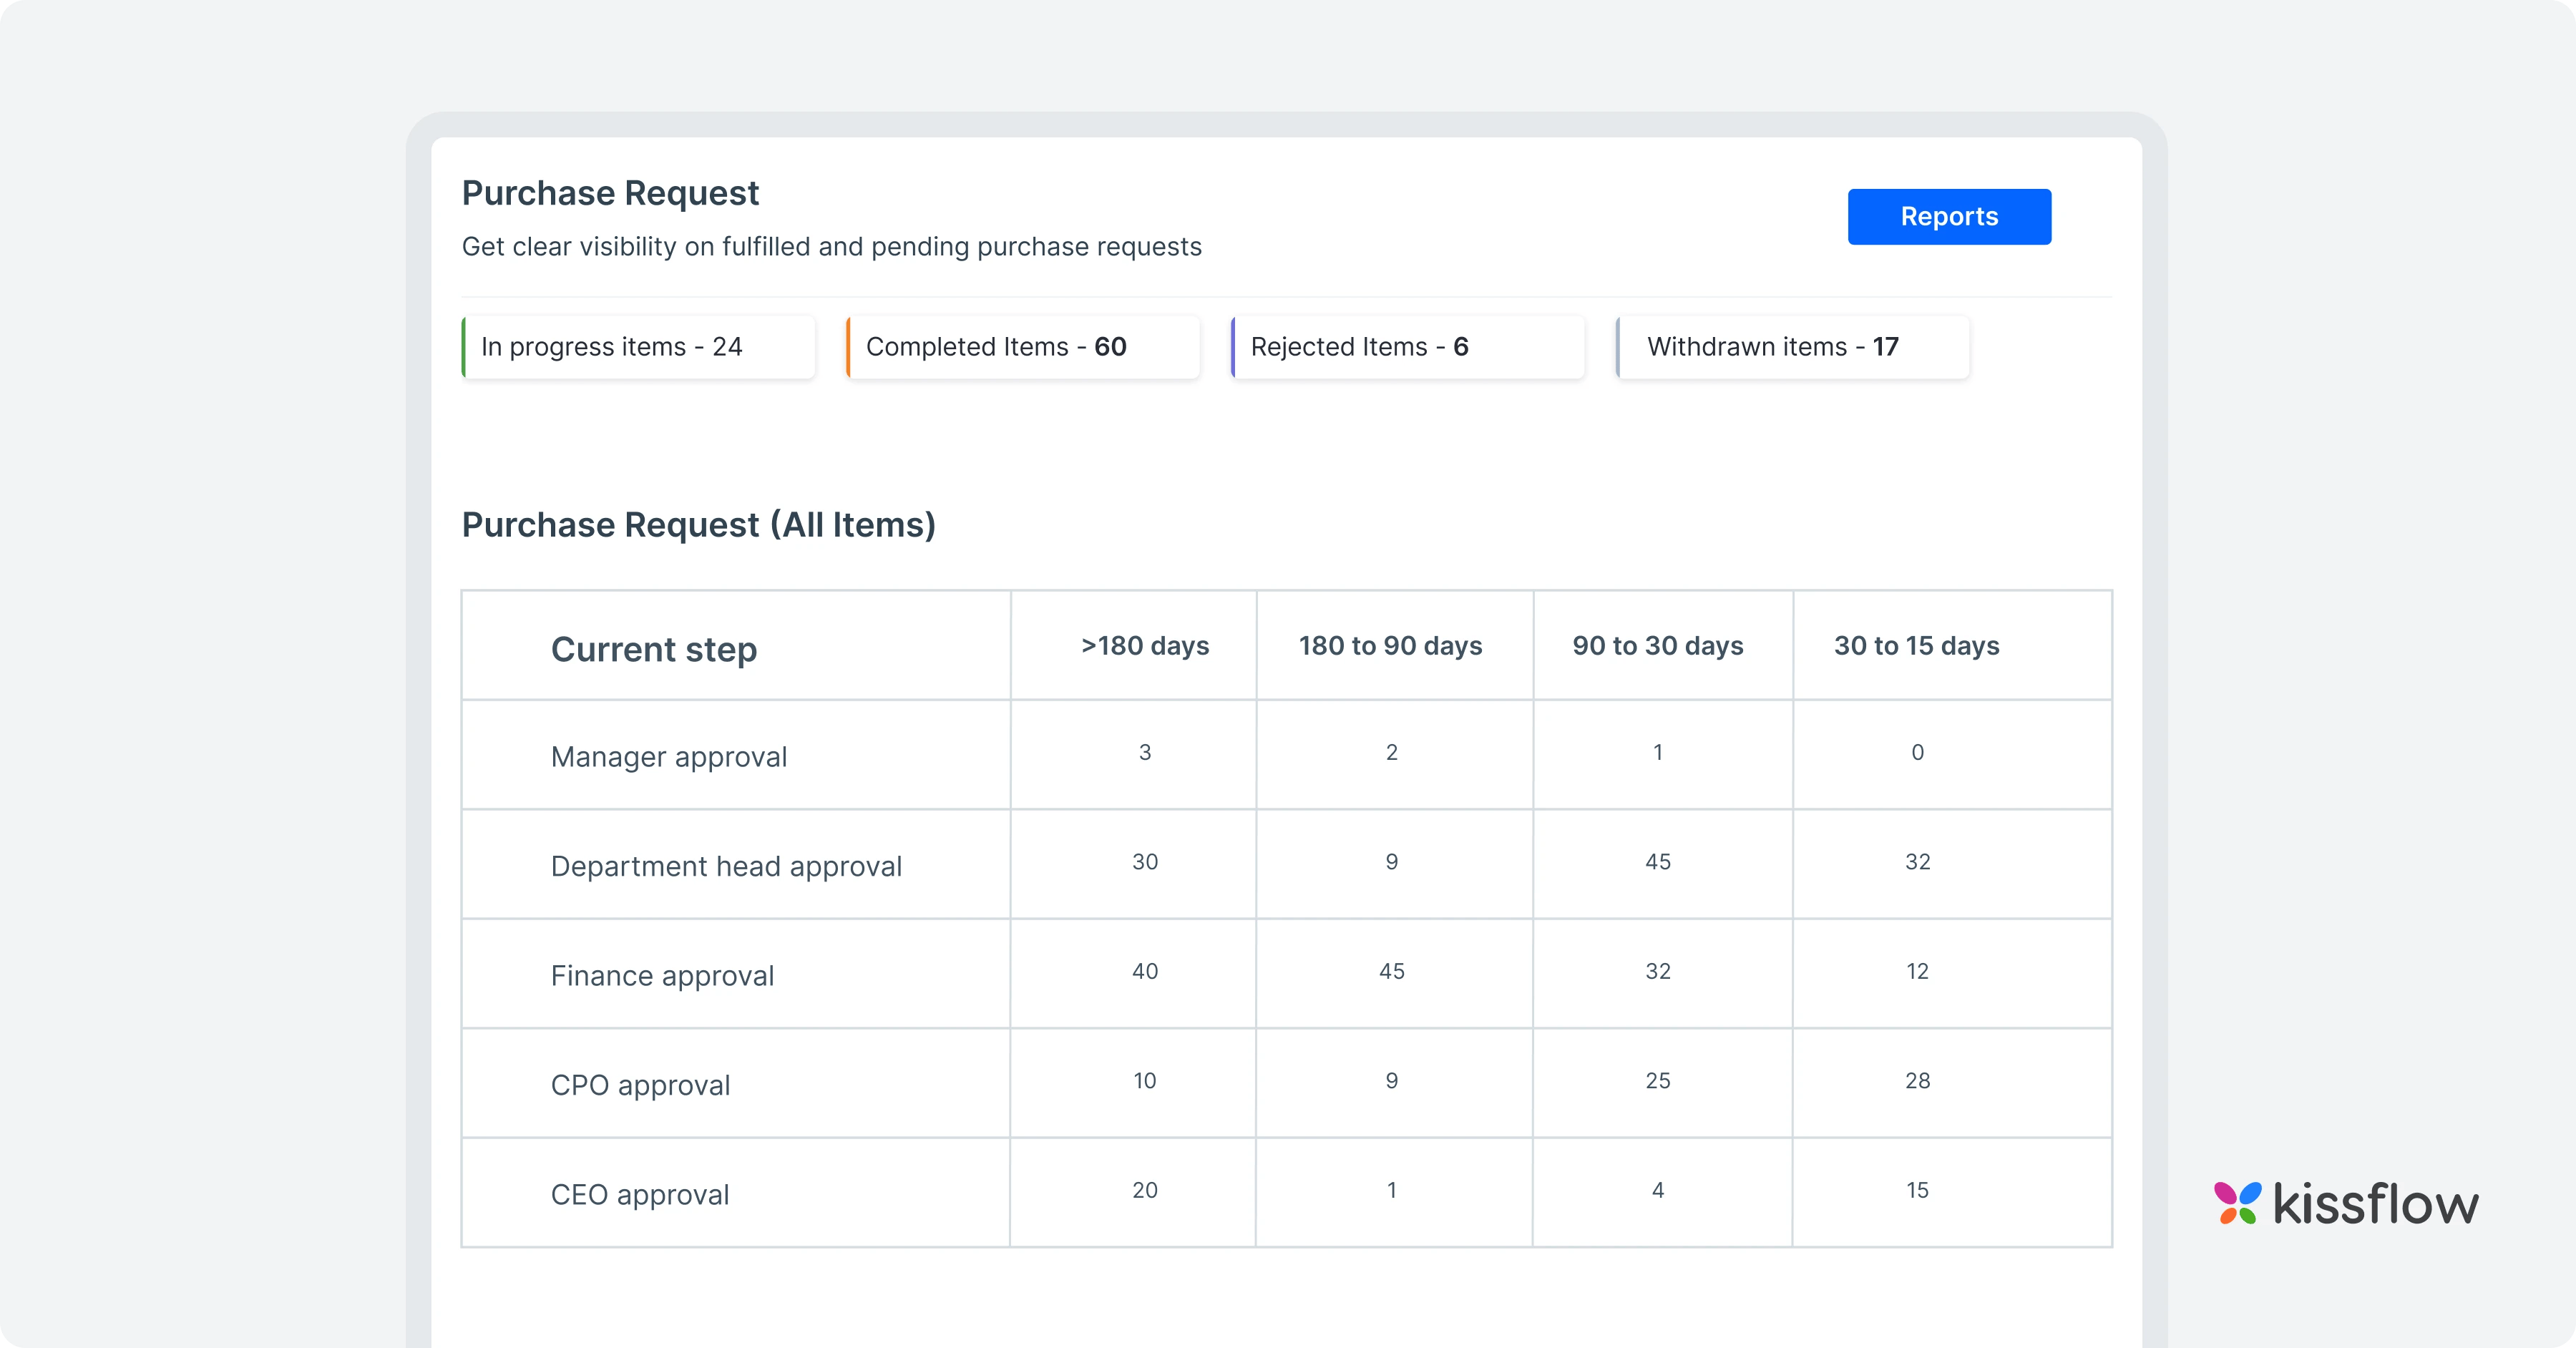Click Finance approval >180 days value 40

1145,971
